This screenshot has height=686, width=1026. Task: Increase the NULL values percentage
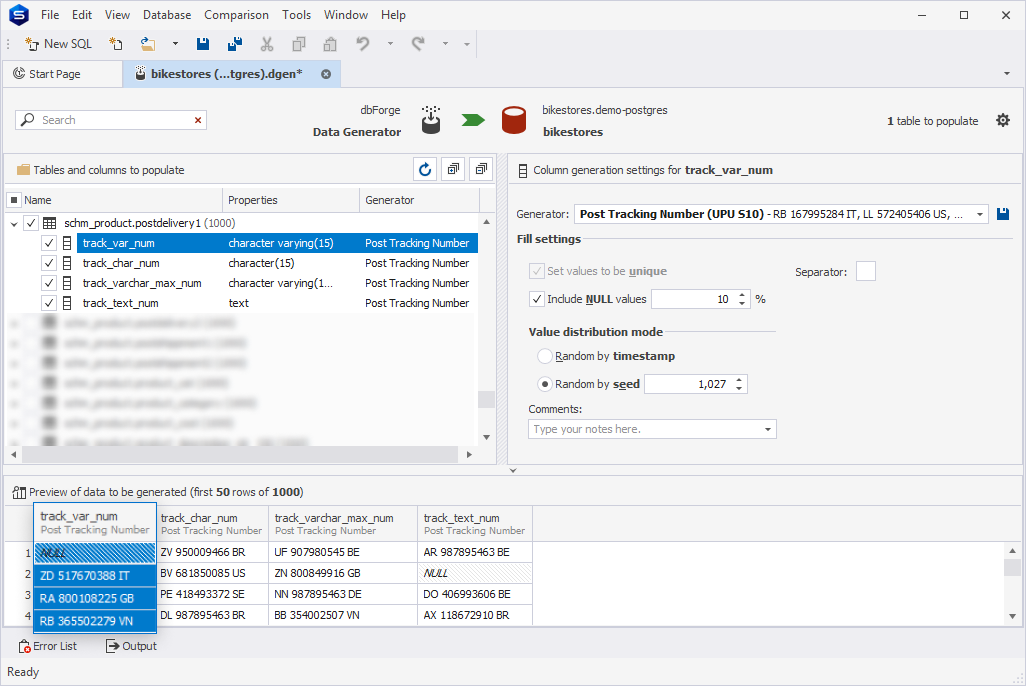click(x=742, y=295)
